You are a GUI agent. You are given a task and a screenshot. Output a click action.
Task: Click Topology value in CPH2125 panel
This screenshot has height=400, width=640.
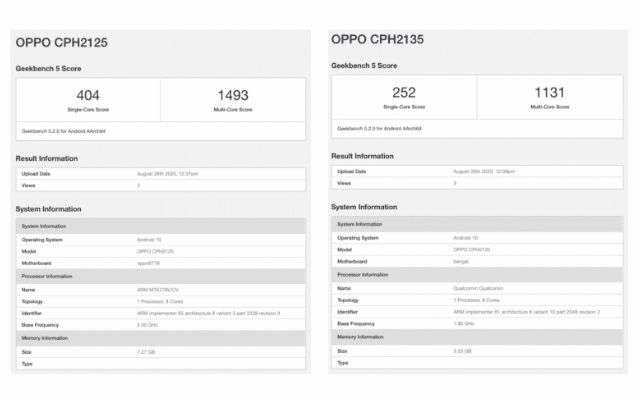click(x=160, y=302)
